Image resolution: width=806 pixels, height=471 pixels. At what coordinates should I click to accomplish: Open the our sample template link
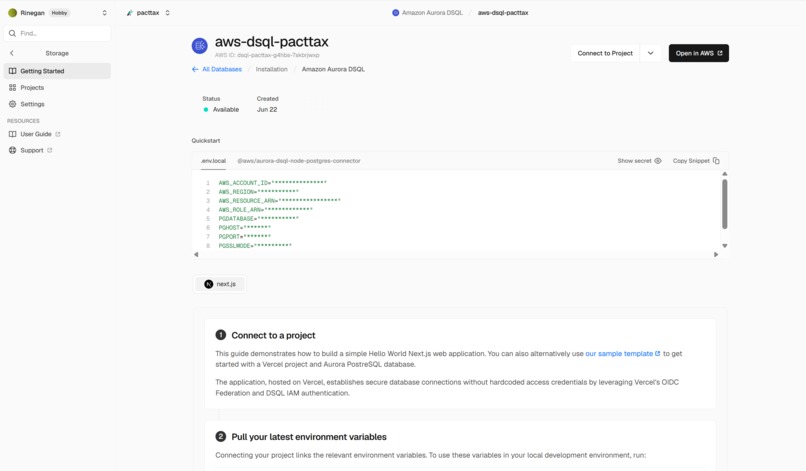click(x=622, y=354)
